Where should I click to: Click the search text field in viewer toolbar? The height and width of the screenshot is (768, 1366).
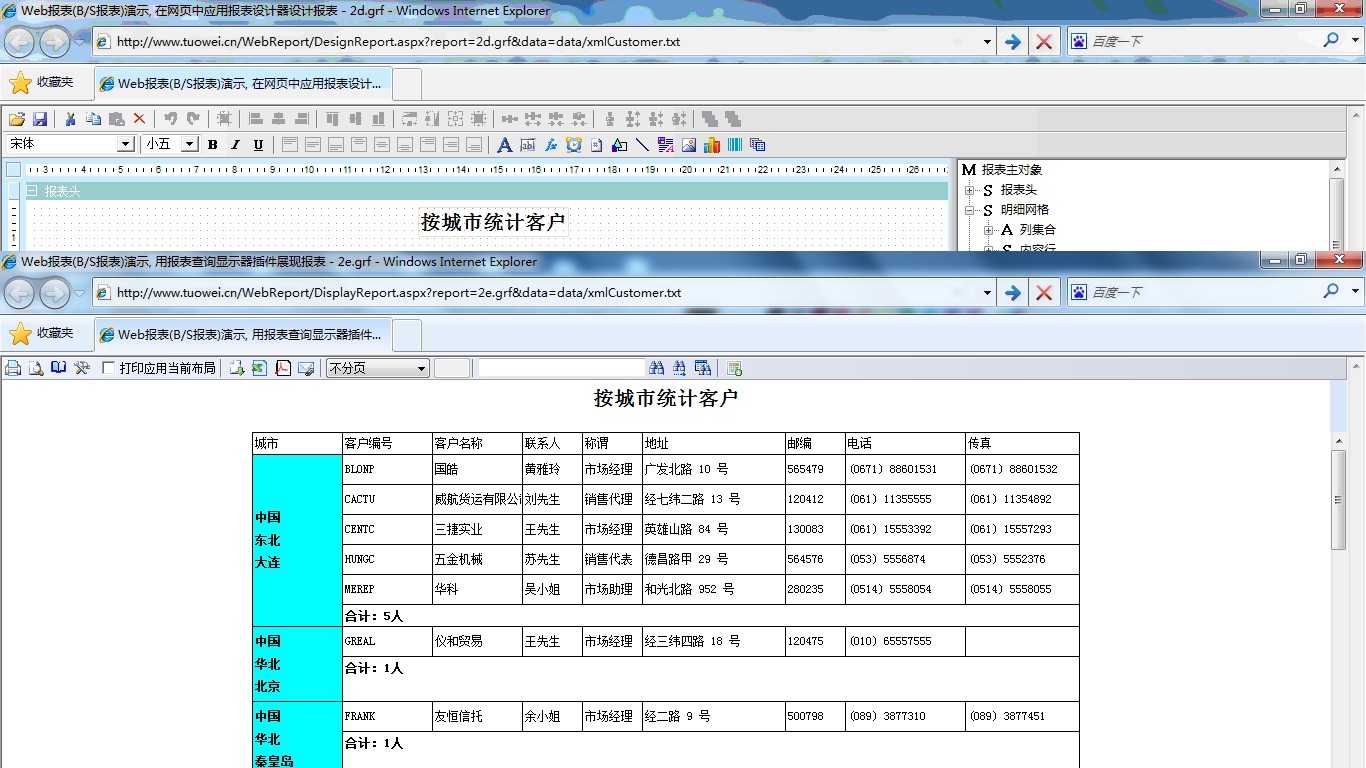tap(560, 368)
